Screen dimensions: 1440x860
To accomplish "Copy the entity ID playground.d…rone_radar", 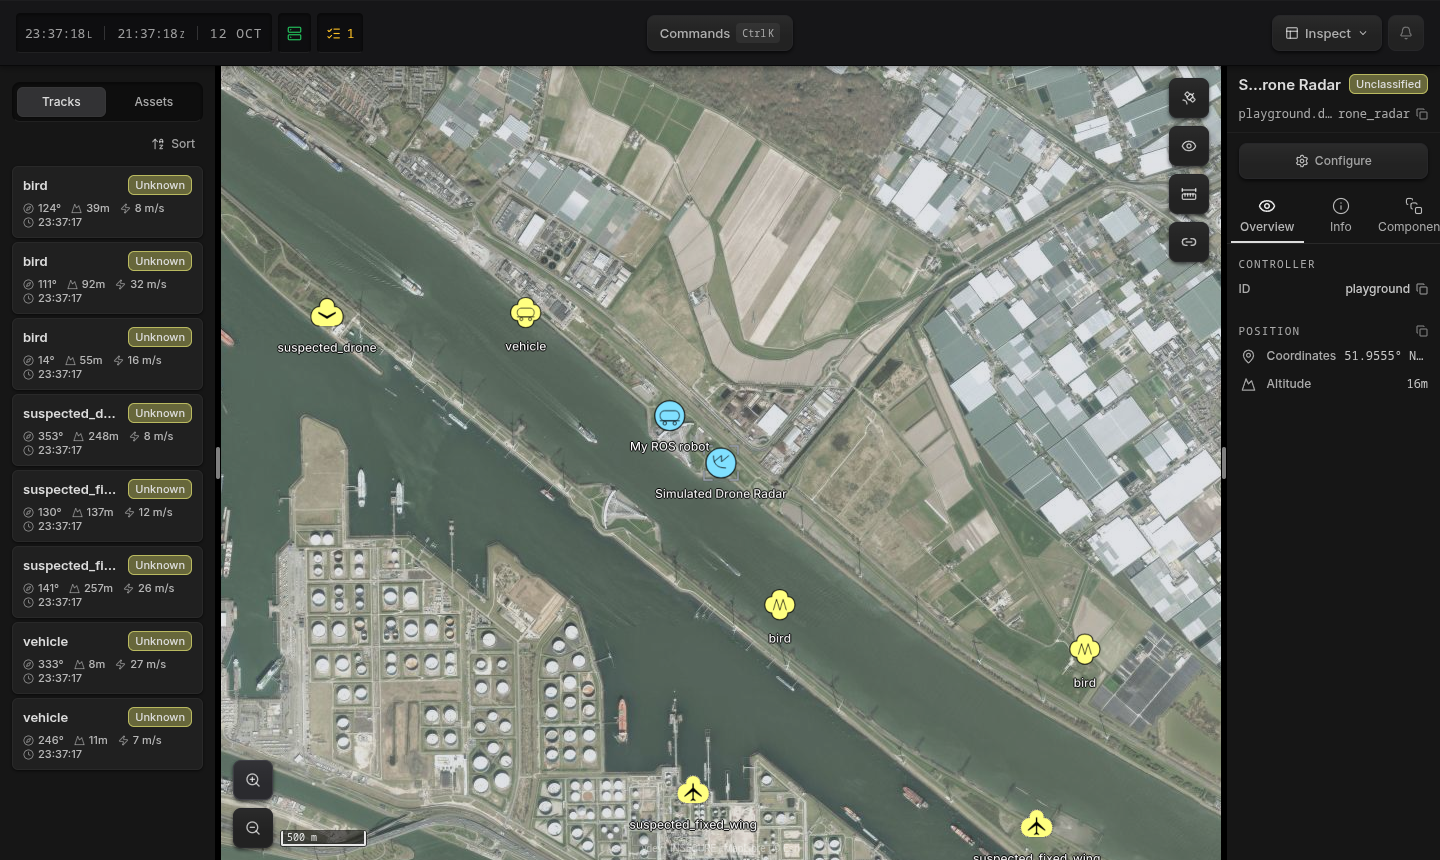I will pos(1422,114).
